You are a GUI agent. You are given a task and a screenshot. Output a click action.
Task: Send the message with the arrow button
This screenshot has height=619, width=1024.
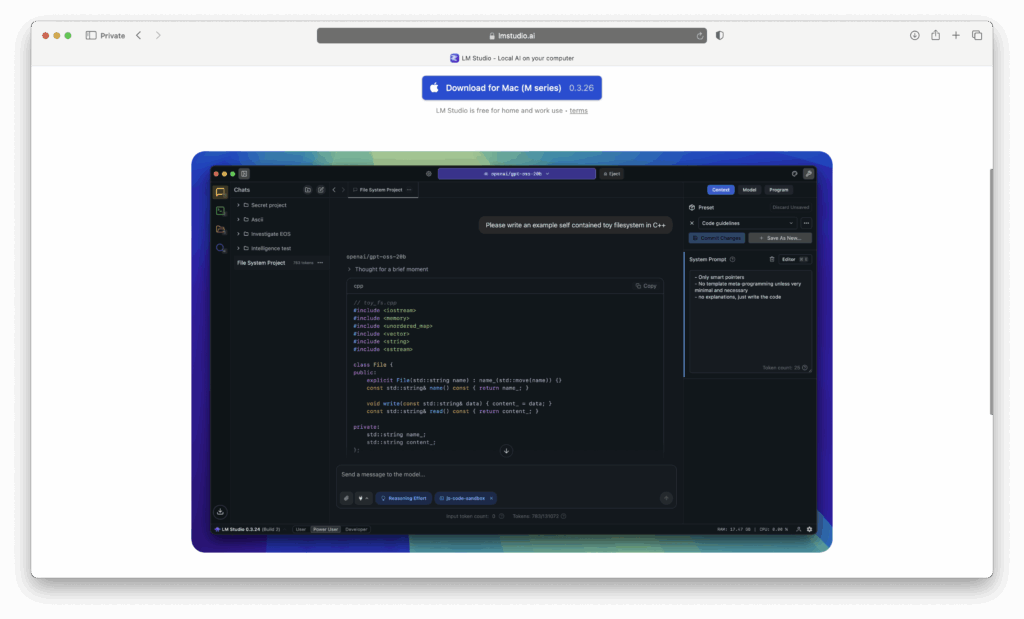pyautogui.click(x=666, y=498)
